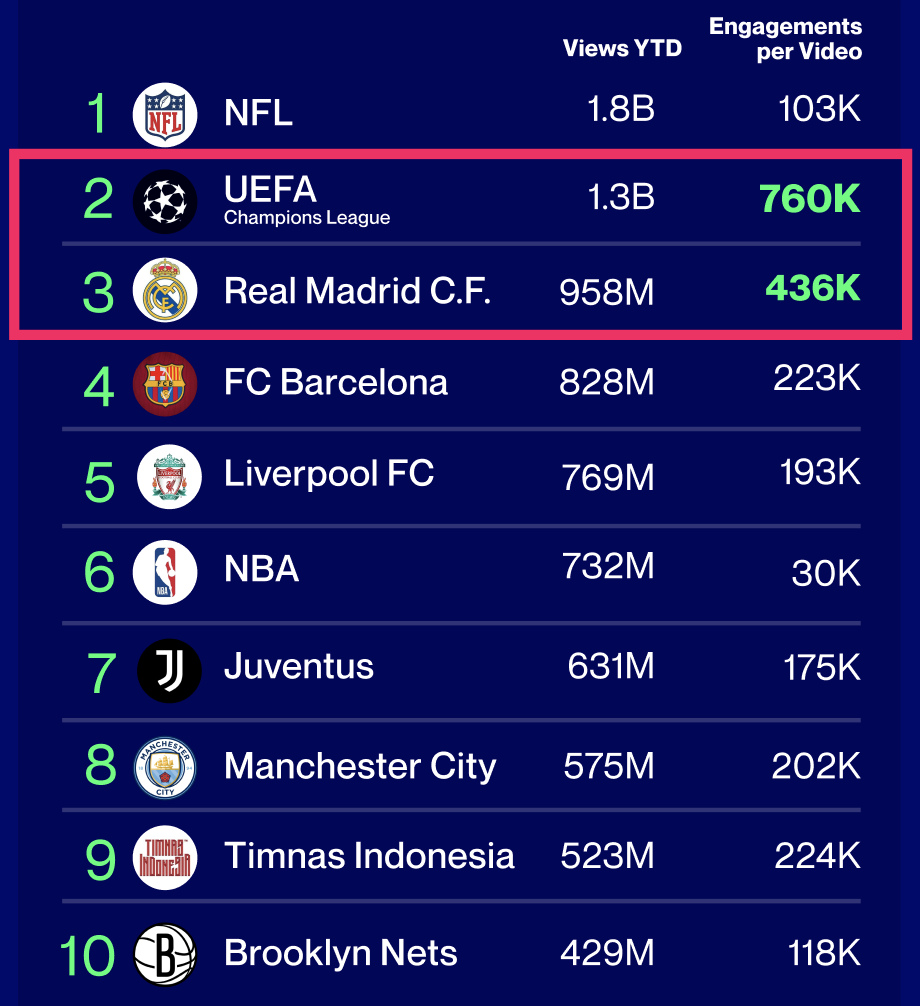Select the FC Barcelona name text
The image size is (920, 1006).
pyautogui.click(x=336, y=383)
